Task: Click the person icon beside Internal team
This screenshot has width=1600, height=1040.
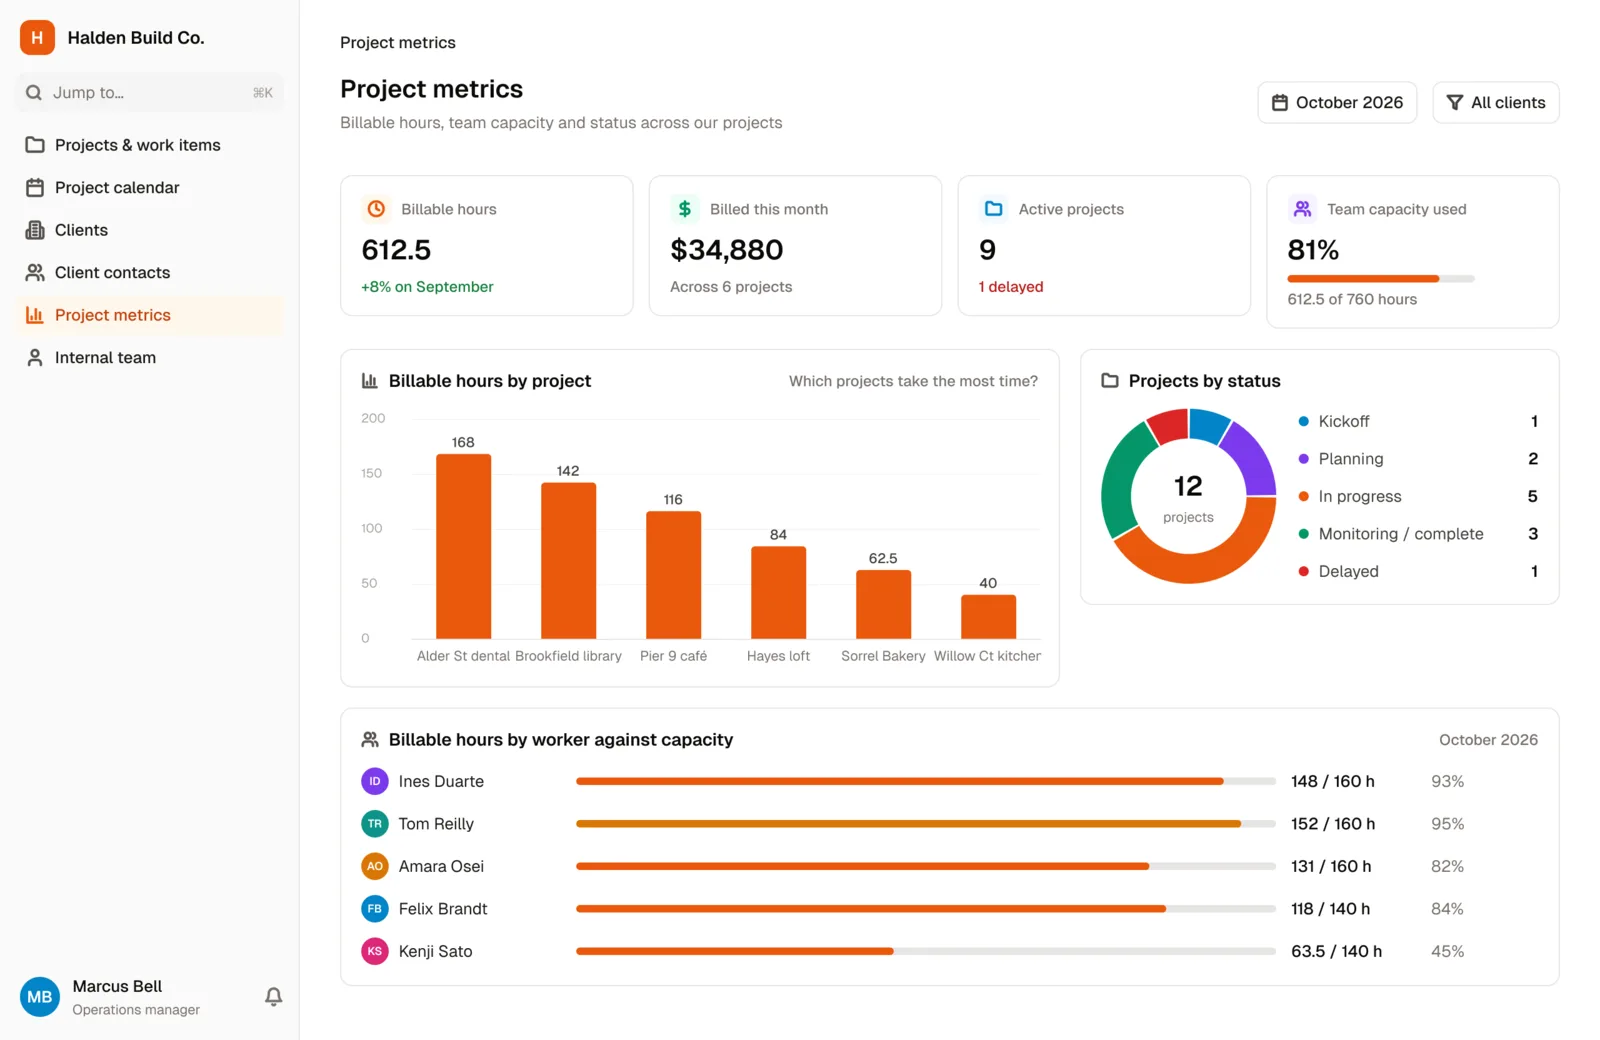Action: coord(35,357)
